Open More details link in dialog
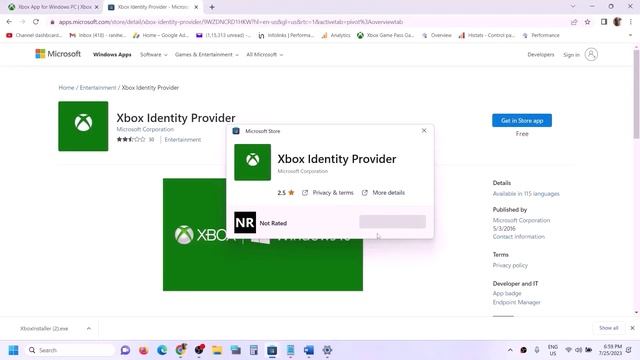 click(x=383, y=193)
